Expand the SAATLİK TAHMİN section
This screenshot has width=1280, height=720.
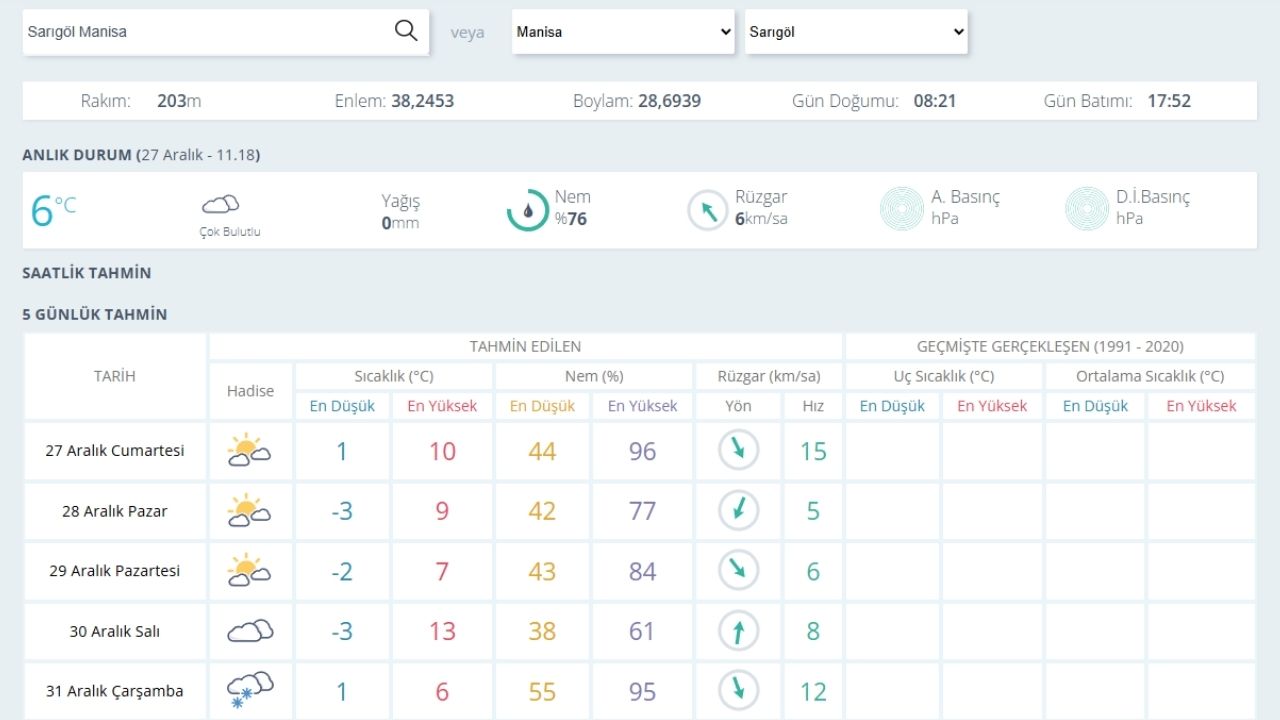(87, 273)
